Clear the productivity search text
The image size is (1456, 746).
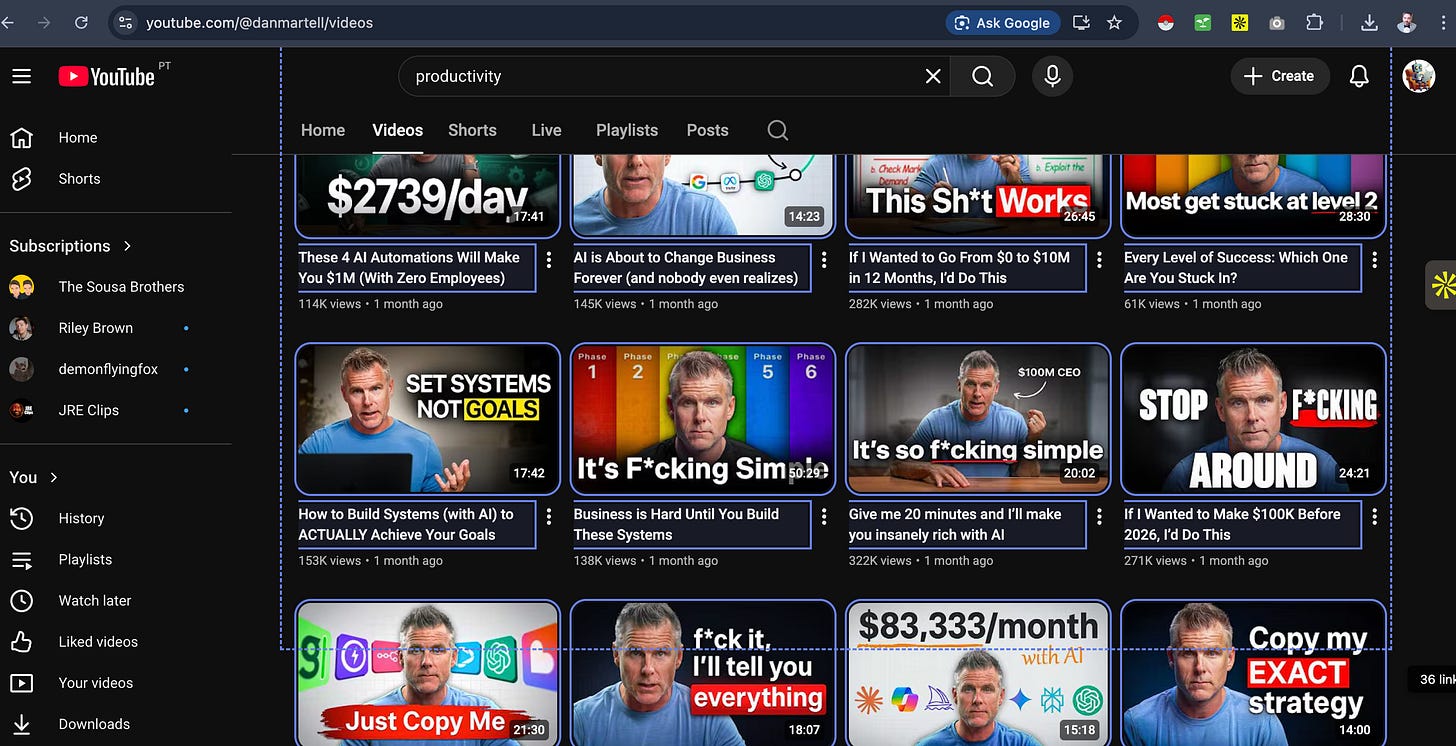click(933, 76)
